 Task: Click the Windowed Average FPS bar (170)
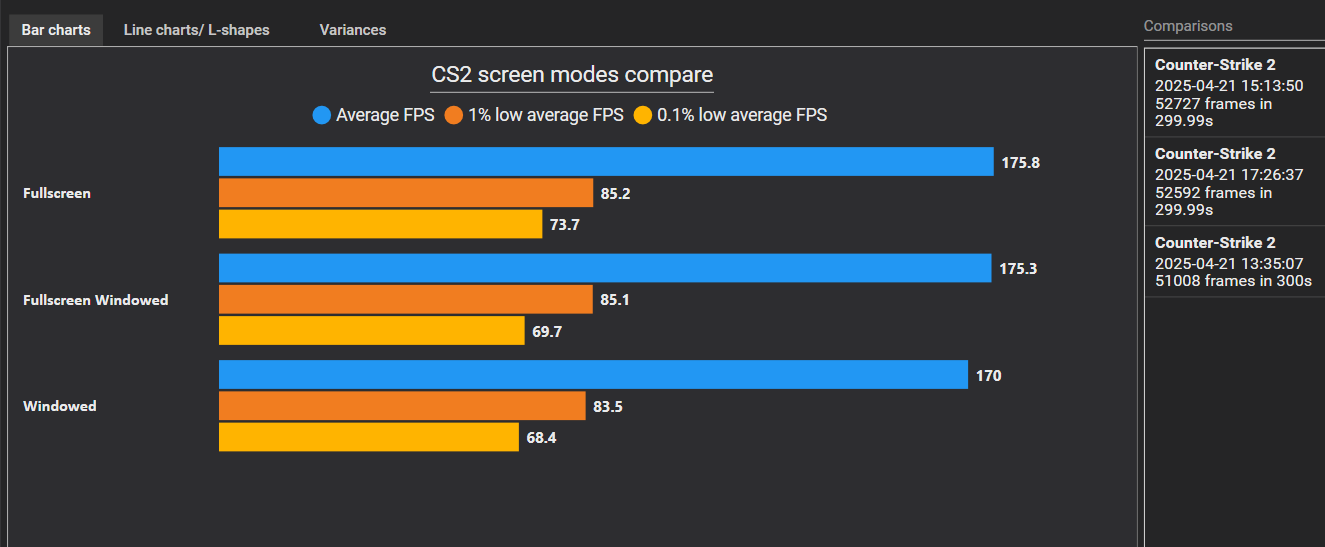[593, 375]
